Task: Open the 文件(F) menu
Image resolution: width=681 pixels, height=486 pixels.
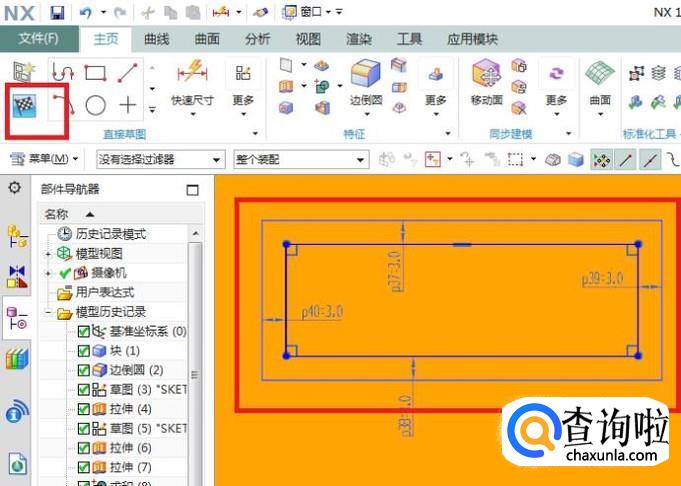Action: tap(39, 39)
